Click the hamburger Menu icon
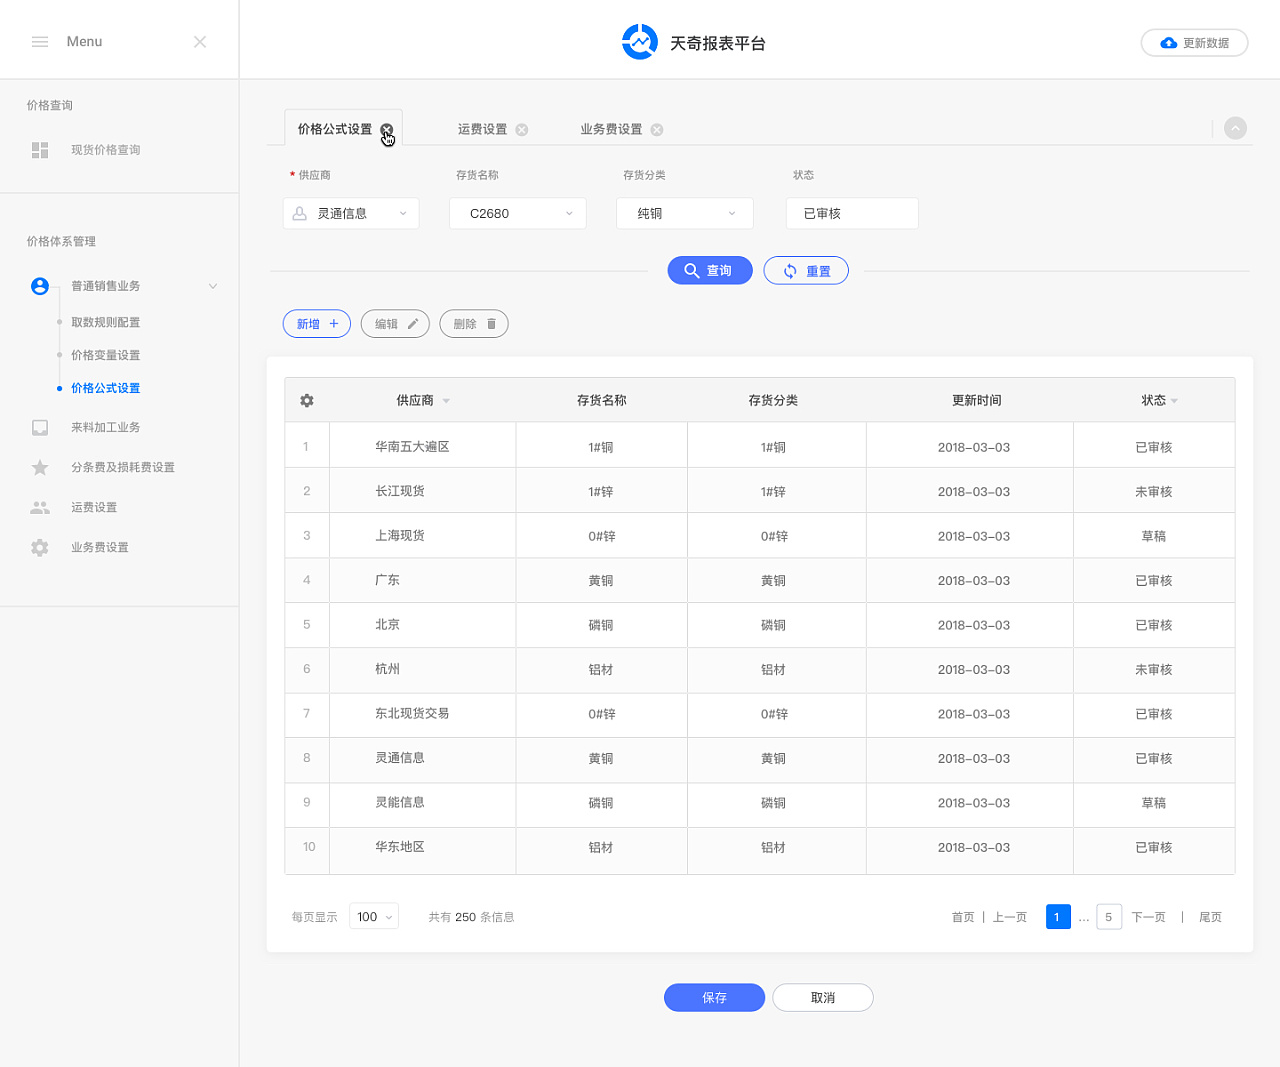 (40, 42)
